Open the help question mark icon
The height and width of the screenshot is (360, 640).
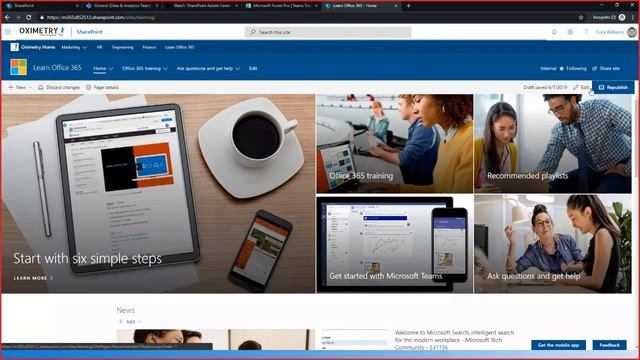586,32
